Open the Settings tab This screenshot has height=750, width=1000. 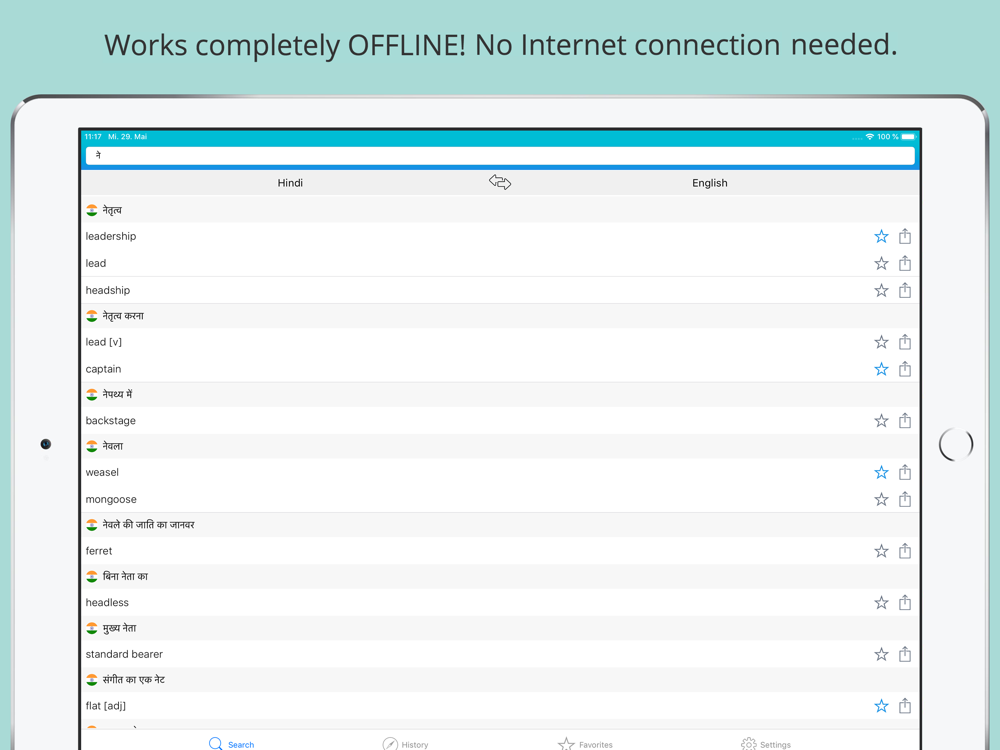point(766,744)
